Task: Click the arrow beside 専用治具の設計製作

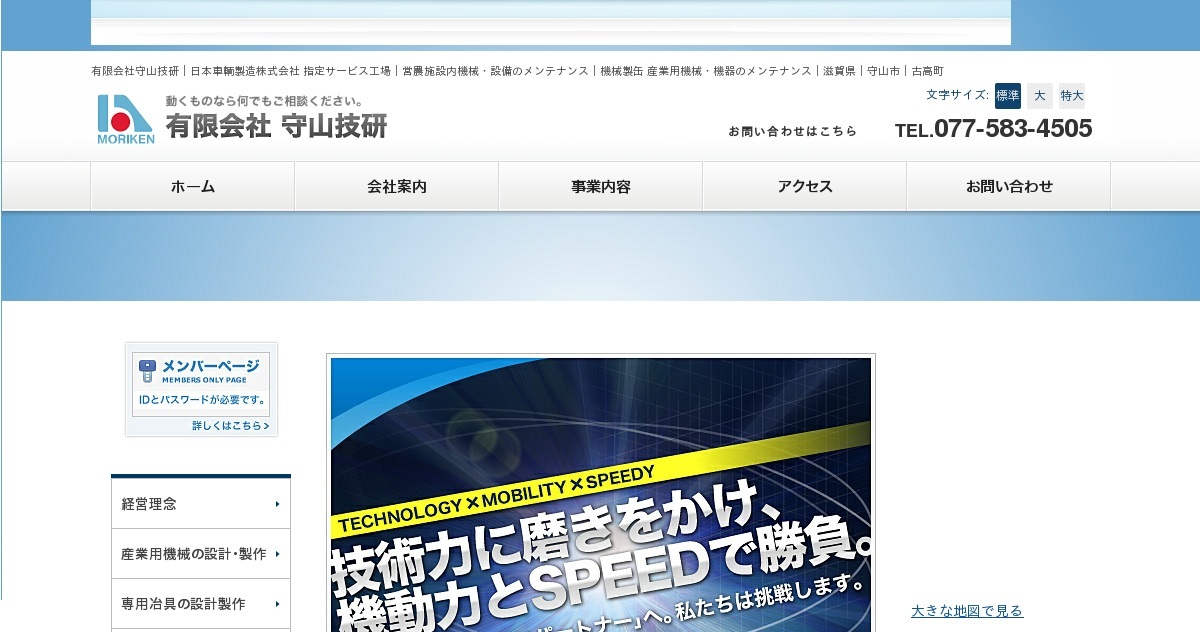Action: (x=277, y=604)
